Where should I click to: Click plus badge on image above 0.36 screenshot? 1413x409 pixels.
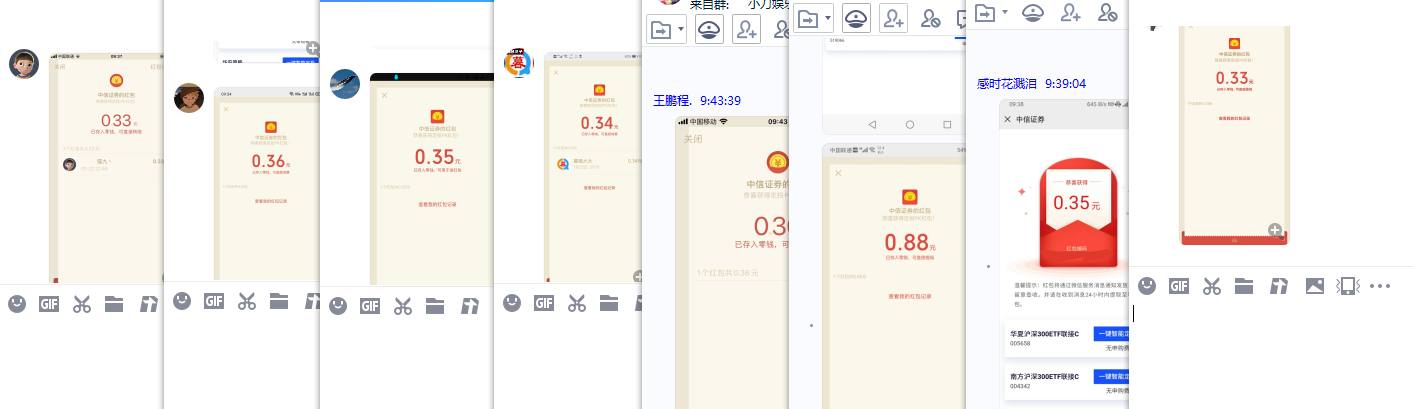[313, 48]
